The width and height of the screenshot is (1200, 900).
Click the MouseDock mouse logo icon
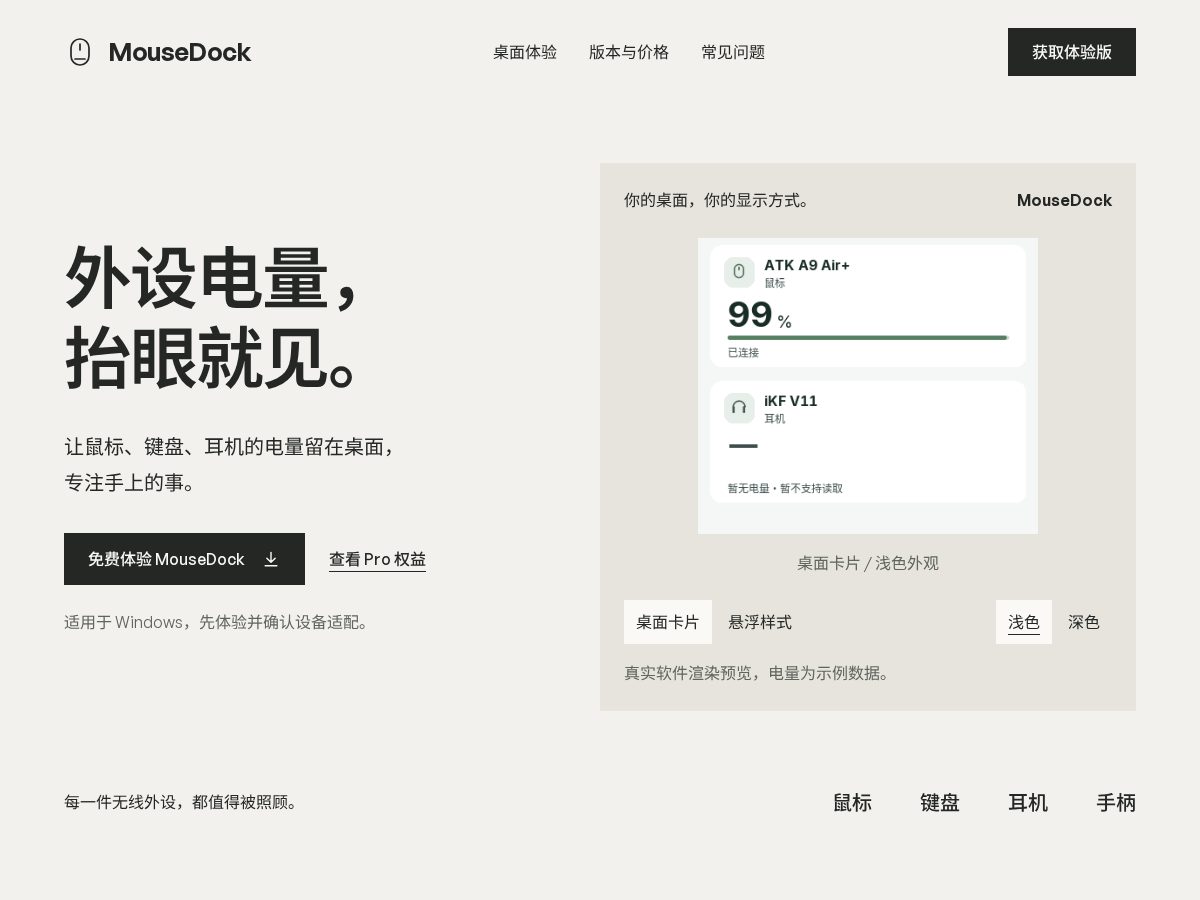pyautogui.click(x=80, y=52)
